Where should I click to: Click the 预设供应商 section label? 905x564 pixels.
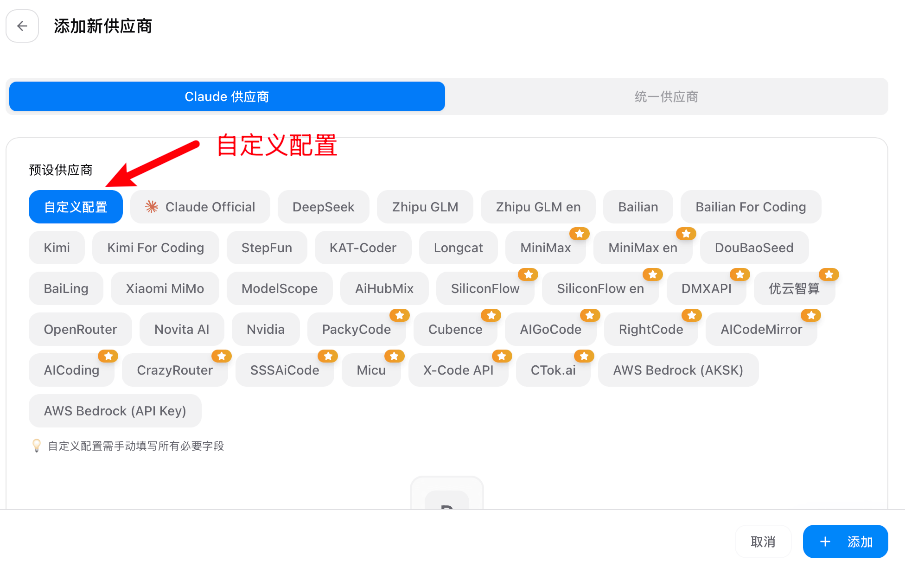[61, 170]
